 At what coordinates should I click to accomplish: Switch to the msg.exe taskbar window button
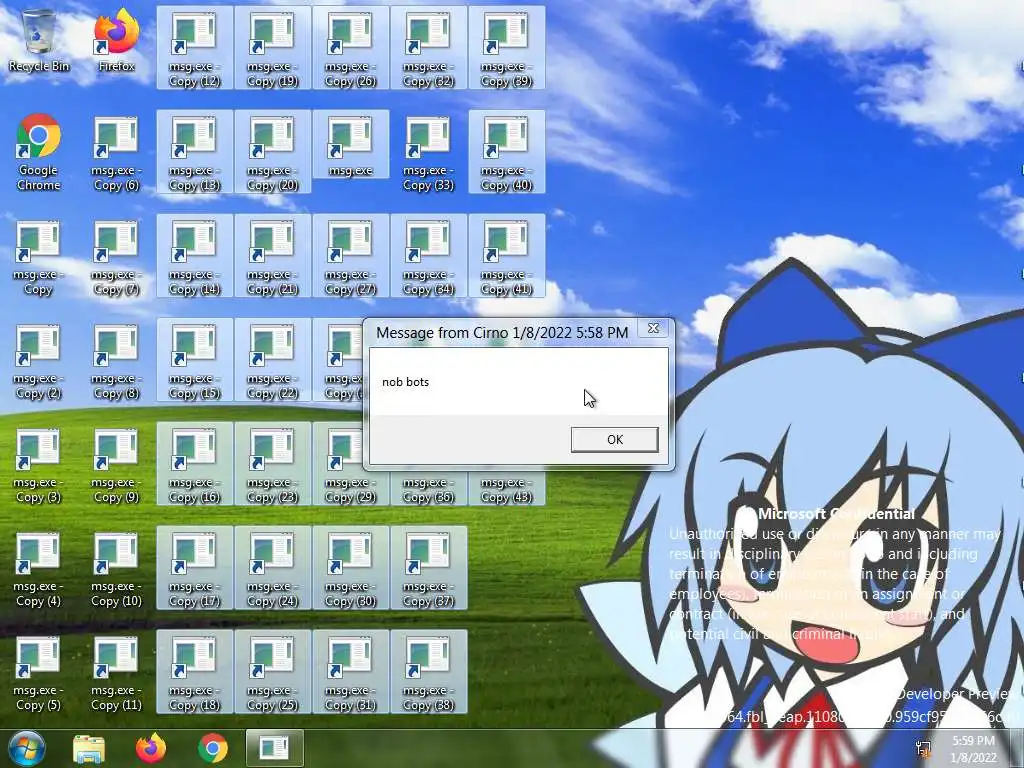[x=275, y=748]
